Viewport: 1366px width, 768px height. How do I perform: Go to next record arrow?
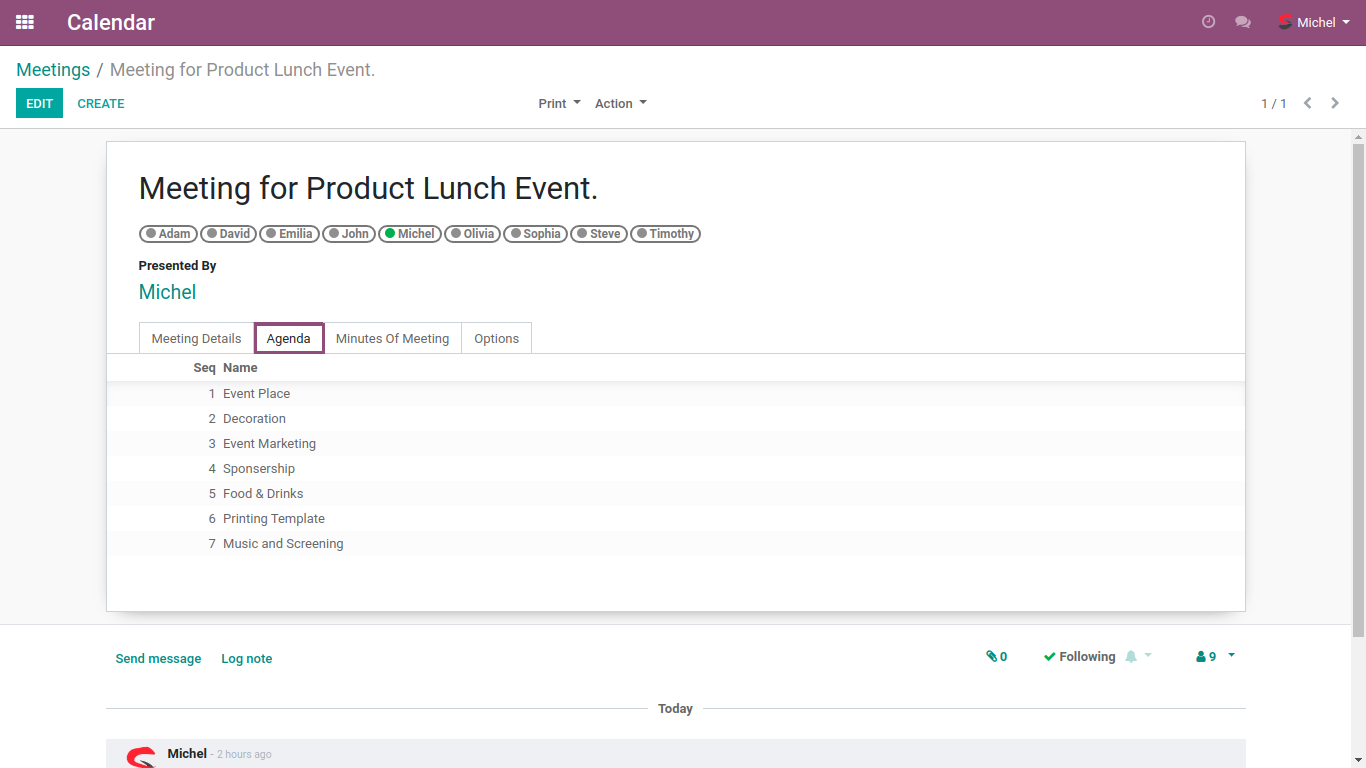1335,103
